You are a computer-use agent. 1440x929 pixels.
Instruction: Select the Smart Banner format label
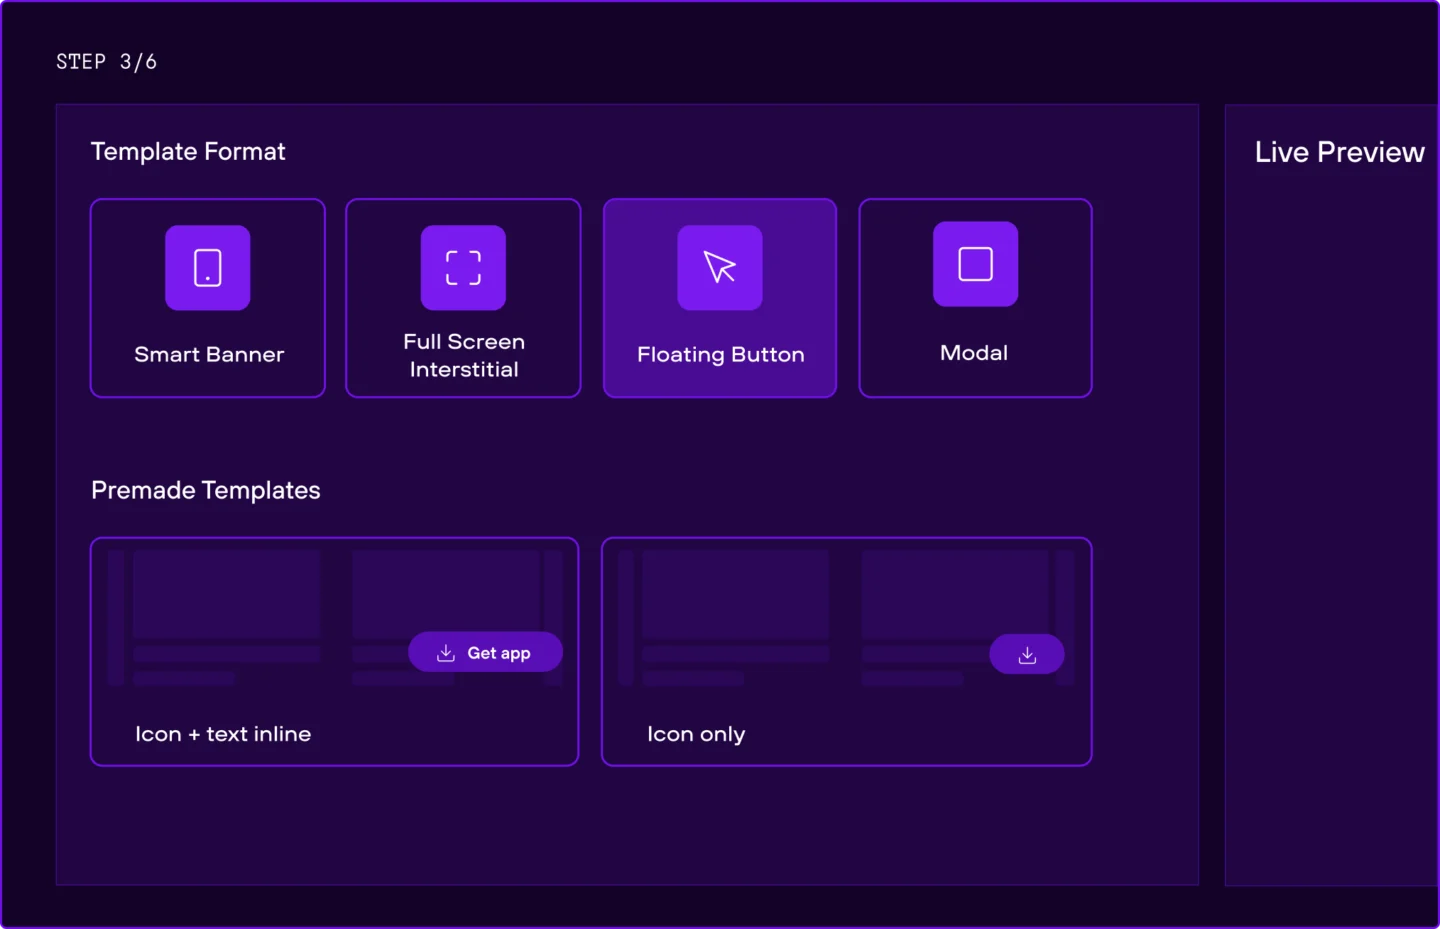(x=209, y=355)
